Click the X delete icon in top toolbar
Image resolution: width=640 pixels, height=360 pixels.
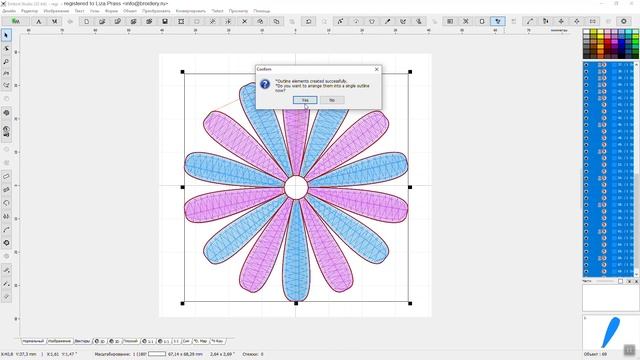click(244, 21)
